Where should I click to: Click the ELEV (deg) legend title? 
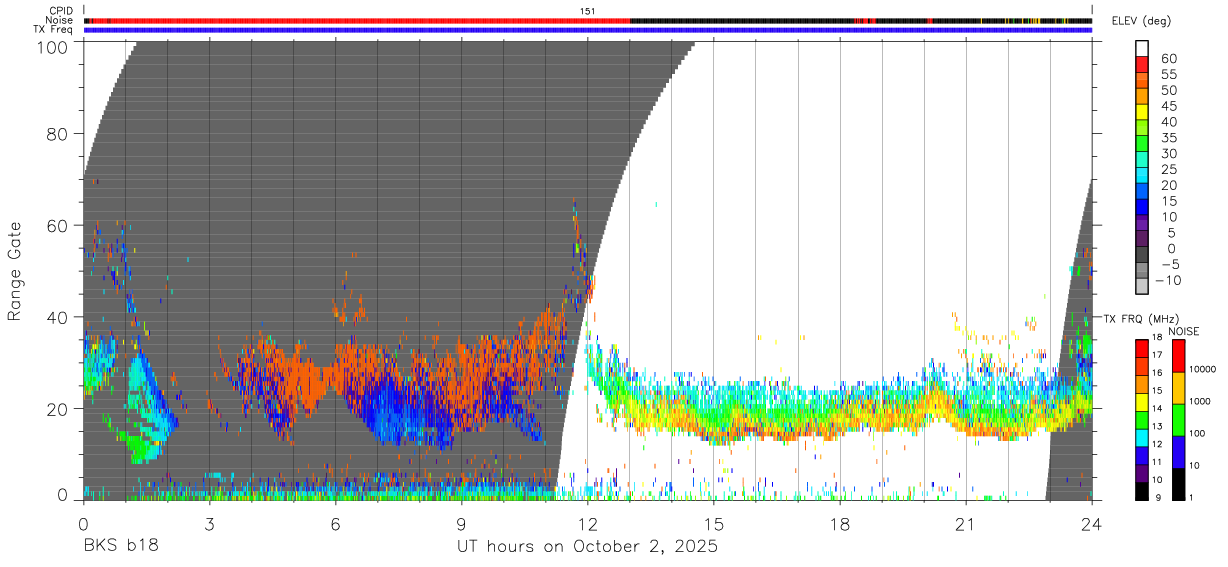(x=1140, y=20)
